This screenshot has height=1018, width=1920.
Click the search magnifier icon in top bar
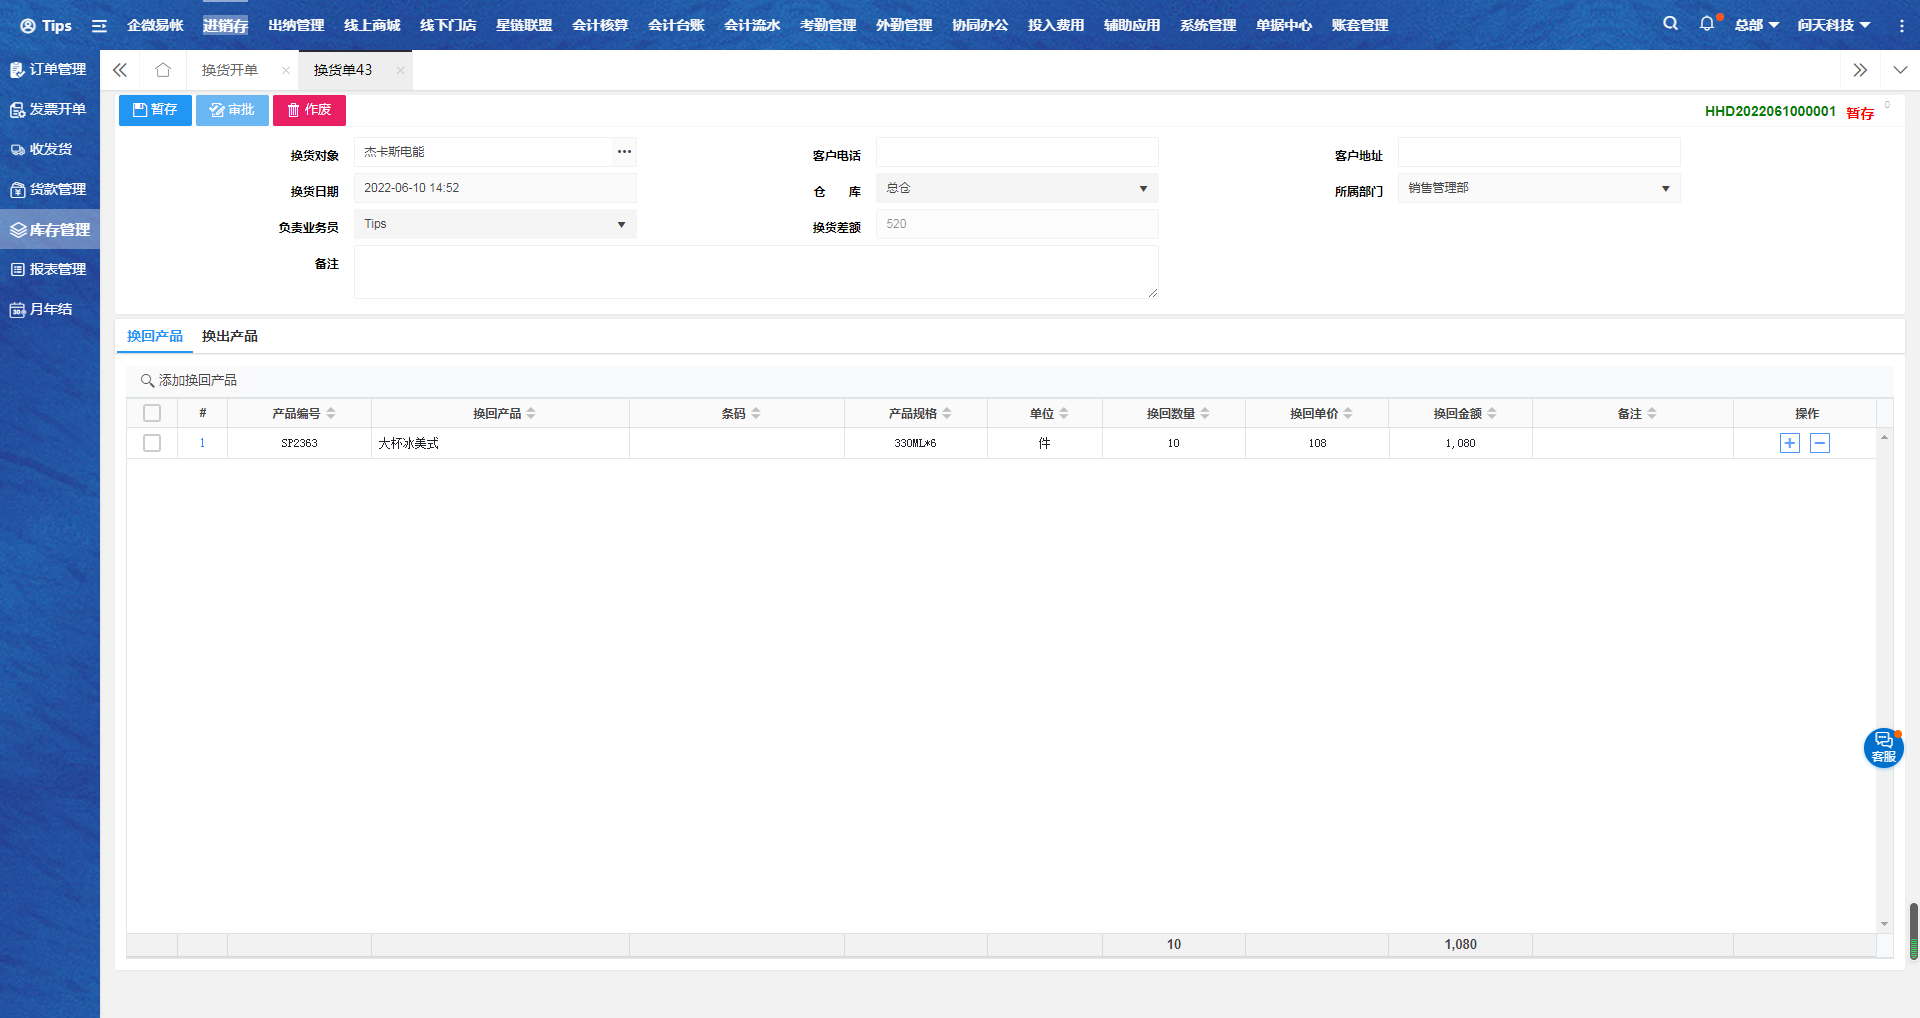click(1670, 24)
